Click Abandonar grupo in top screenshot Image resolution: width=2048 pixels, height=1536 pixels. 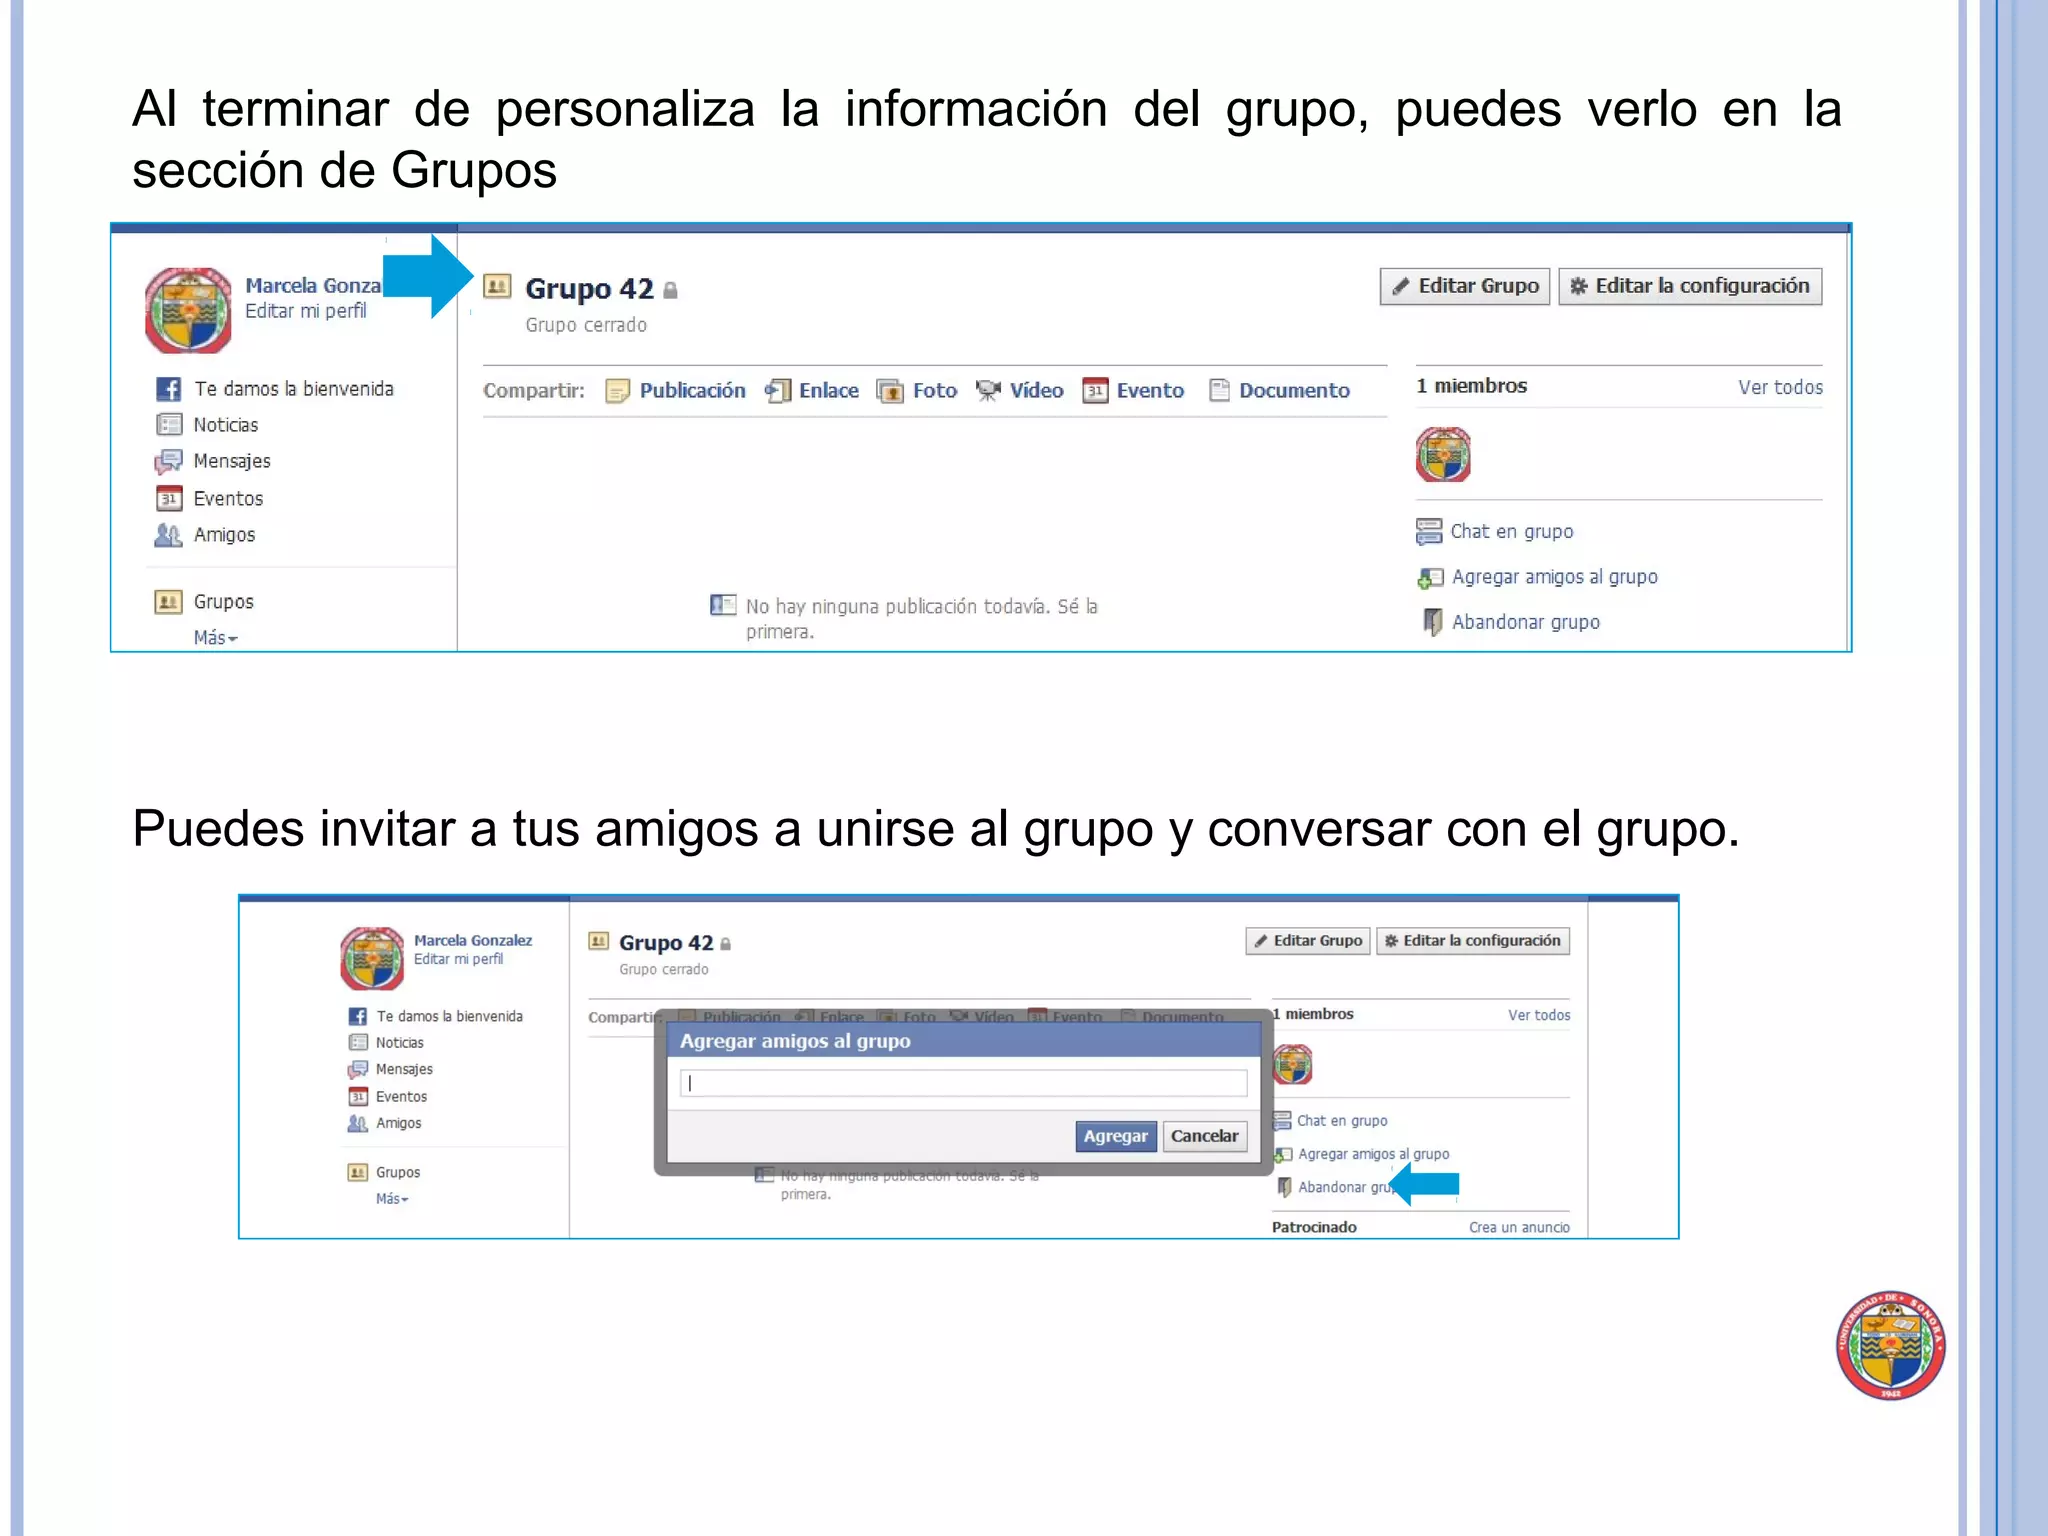pyautogui.click(x=1525, y=622)
